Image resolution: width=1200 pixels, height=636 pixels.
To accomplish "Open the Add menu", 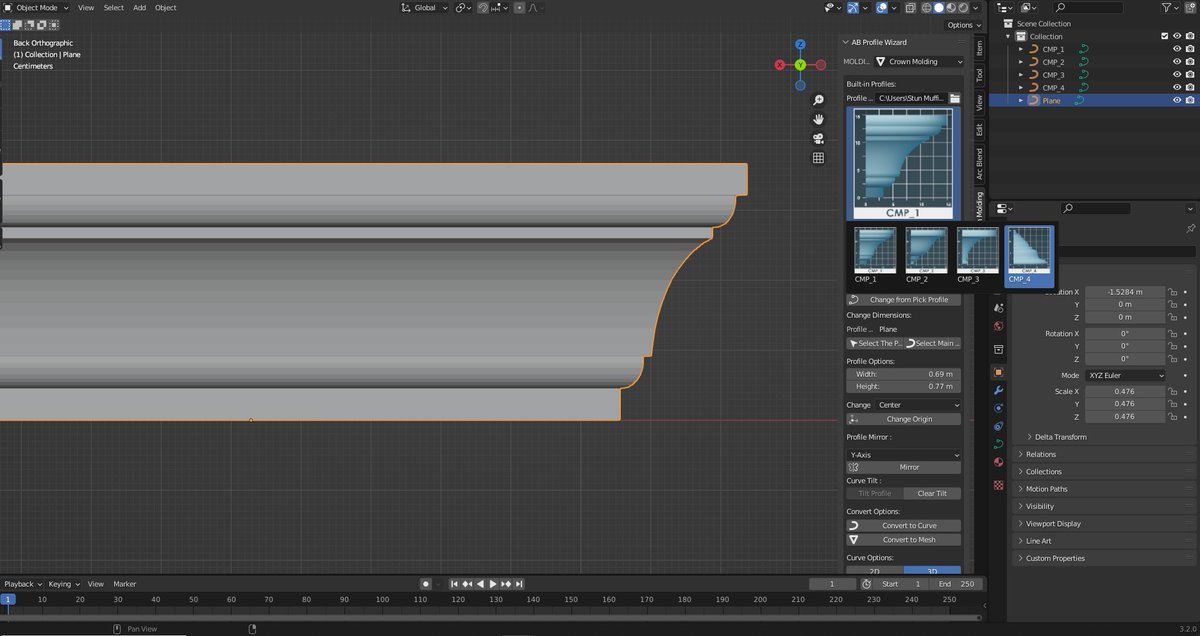I will coord(139,7).
